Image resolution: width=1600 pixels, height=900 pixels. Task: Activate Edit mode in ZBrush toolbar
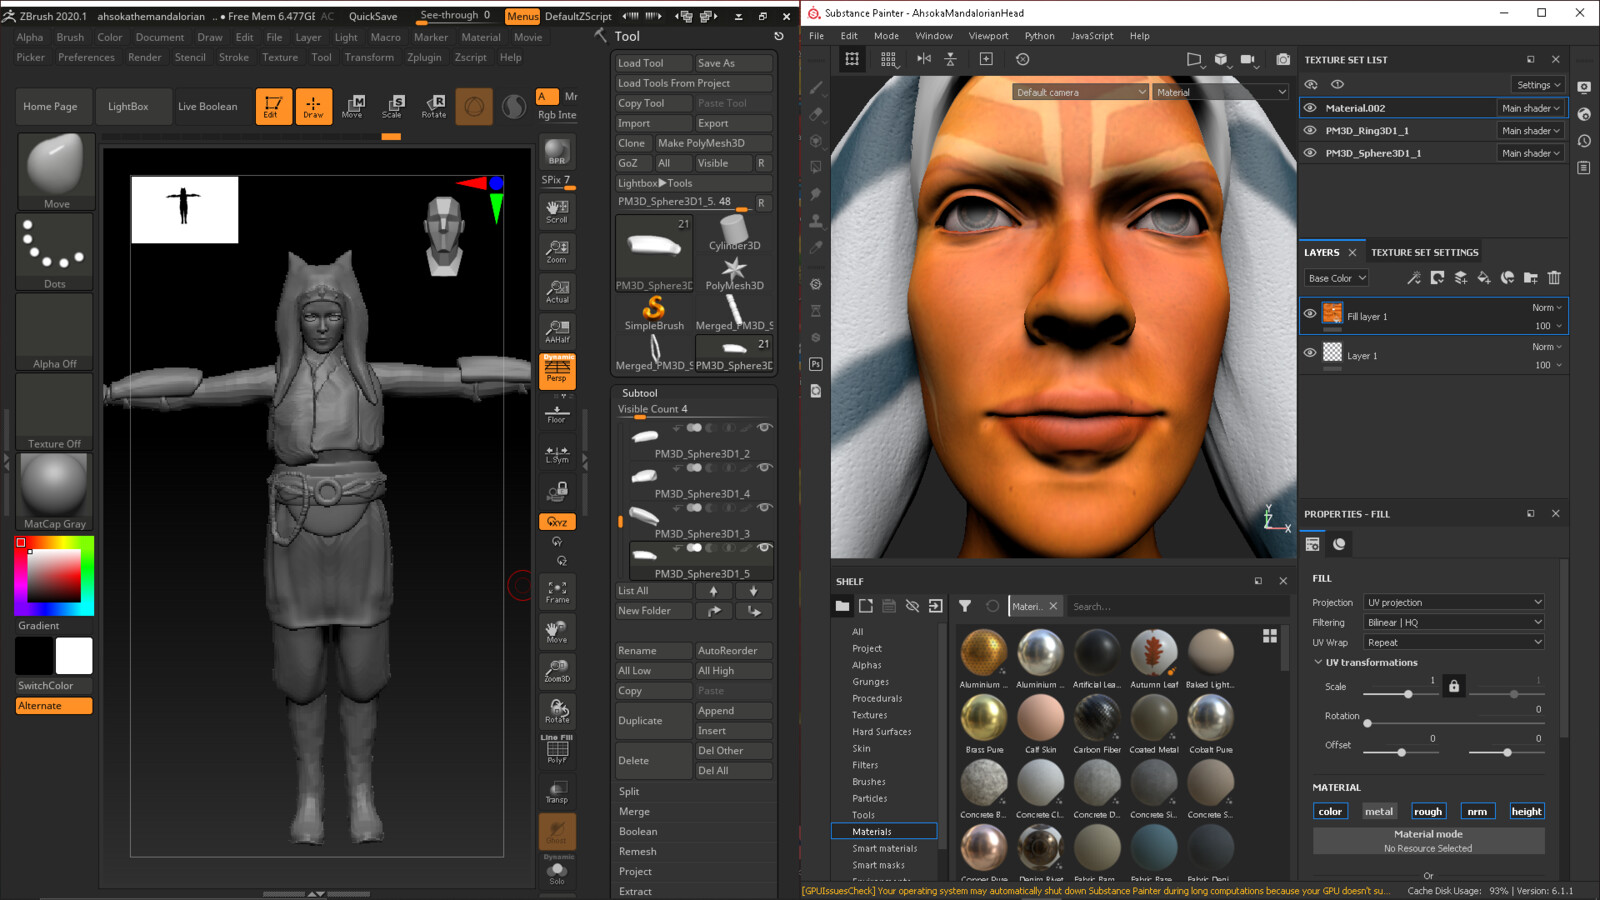tap(273, 106)
